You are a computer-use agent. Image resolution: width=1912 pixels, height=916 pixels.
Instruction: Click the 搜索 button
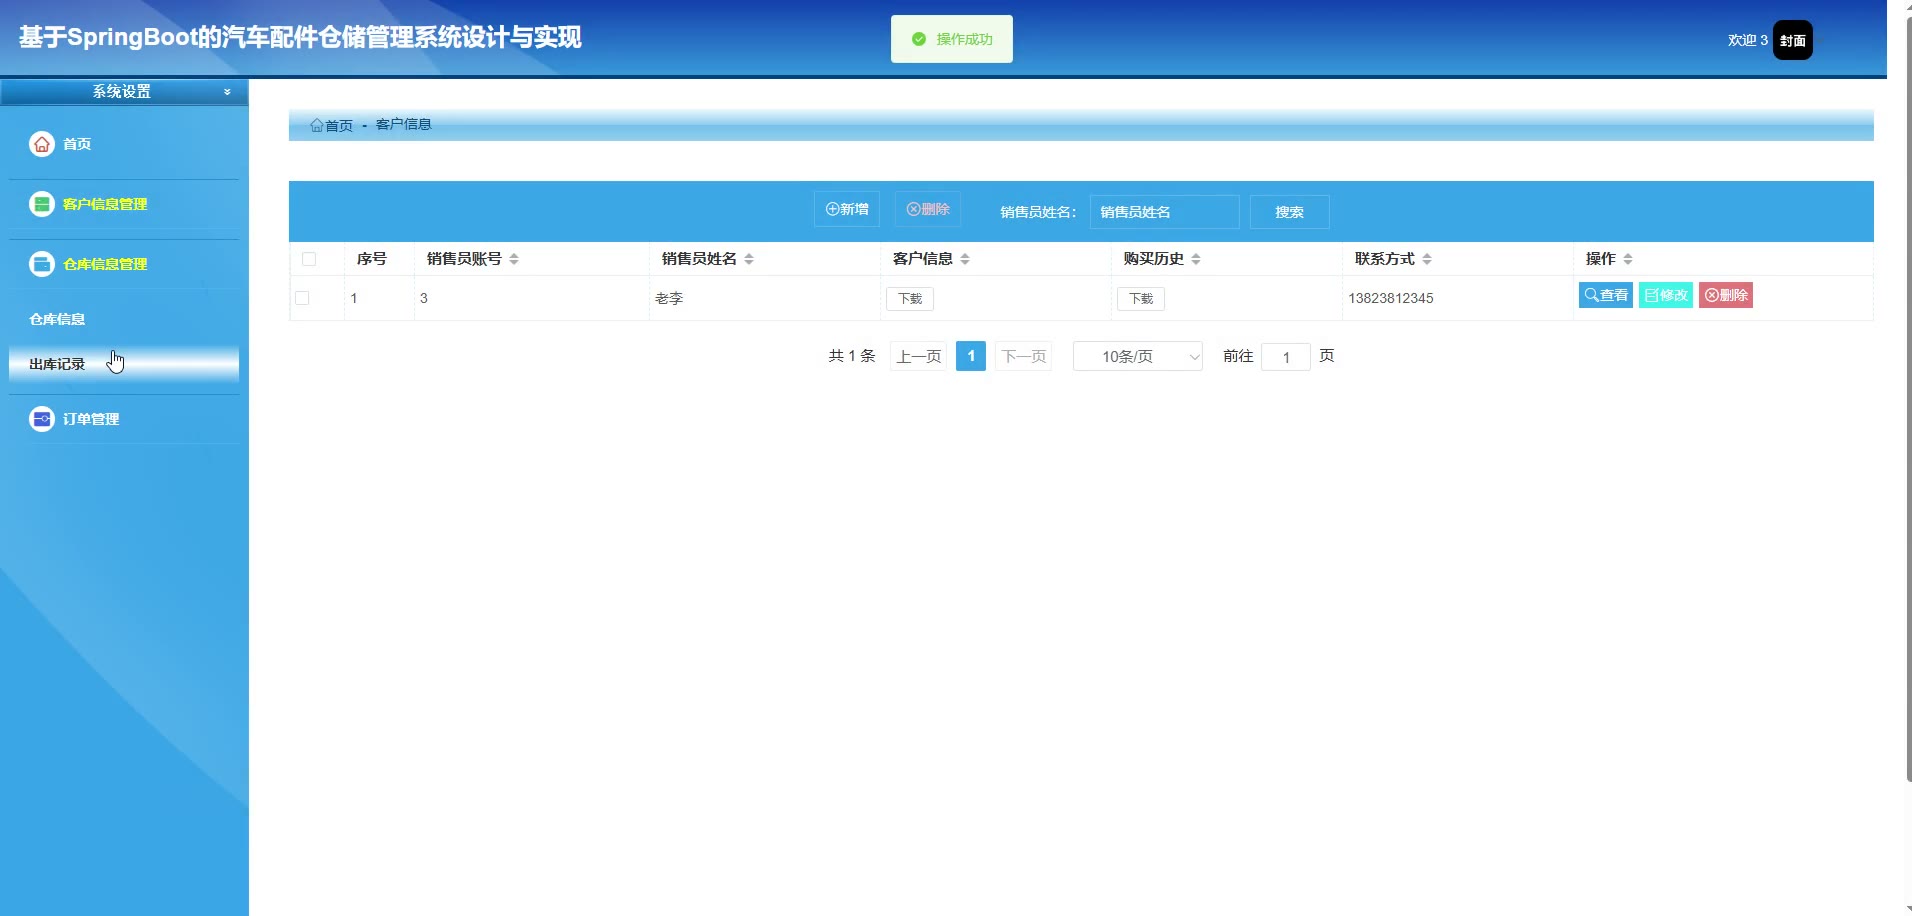coord(1289,212)
